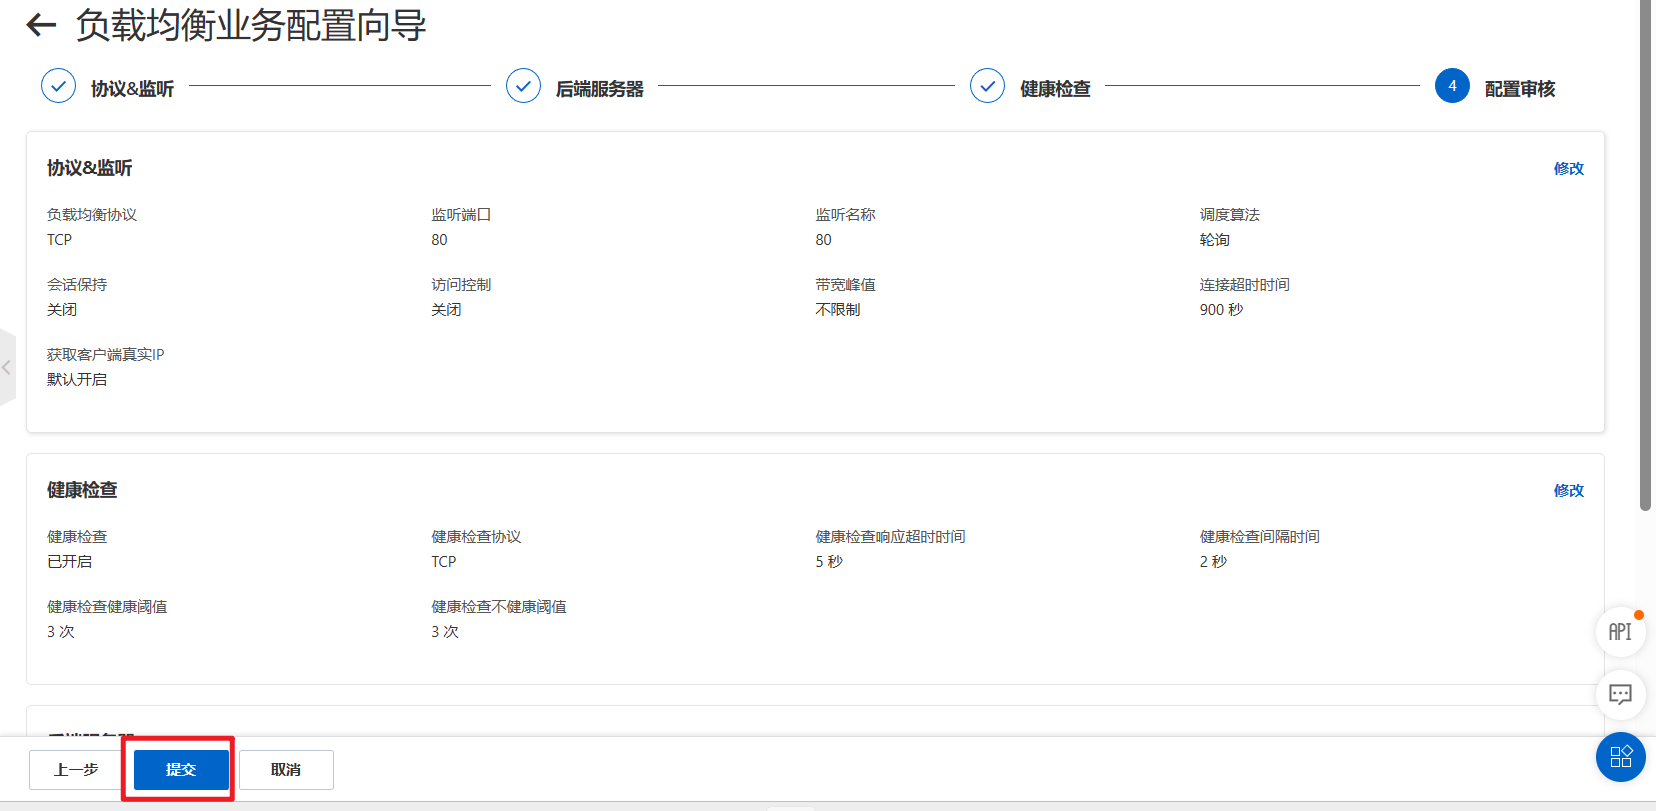This screenshot has width=1656, height=811.
Task: Open the API floating icon
Action: (1620, 632)
